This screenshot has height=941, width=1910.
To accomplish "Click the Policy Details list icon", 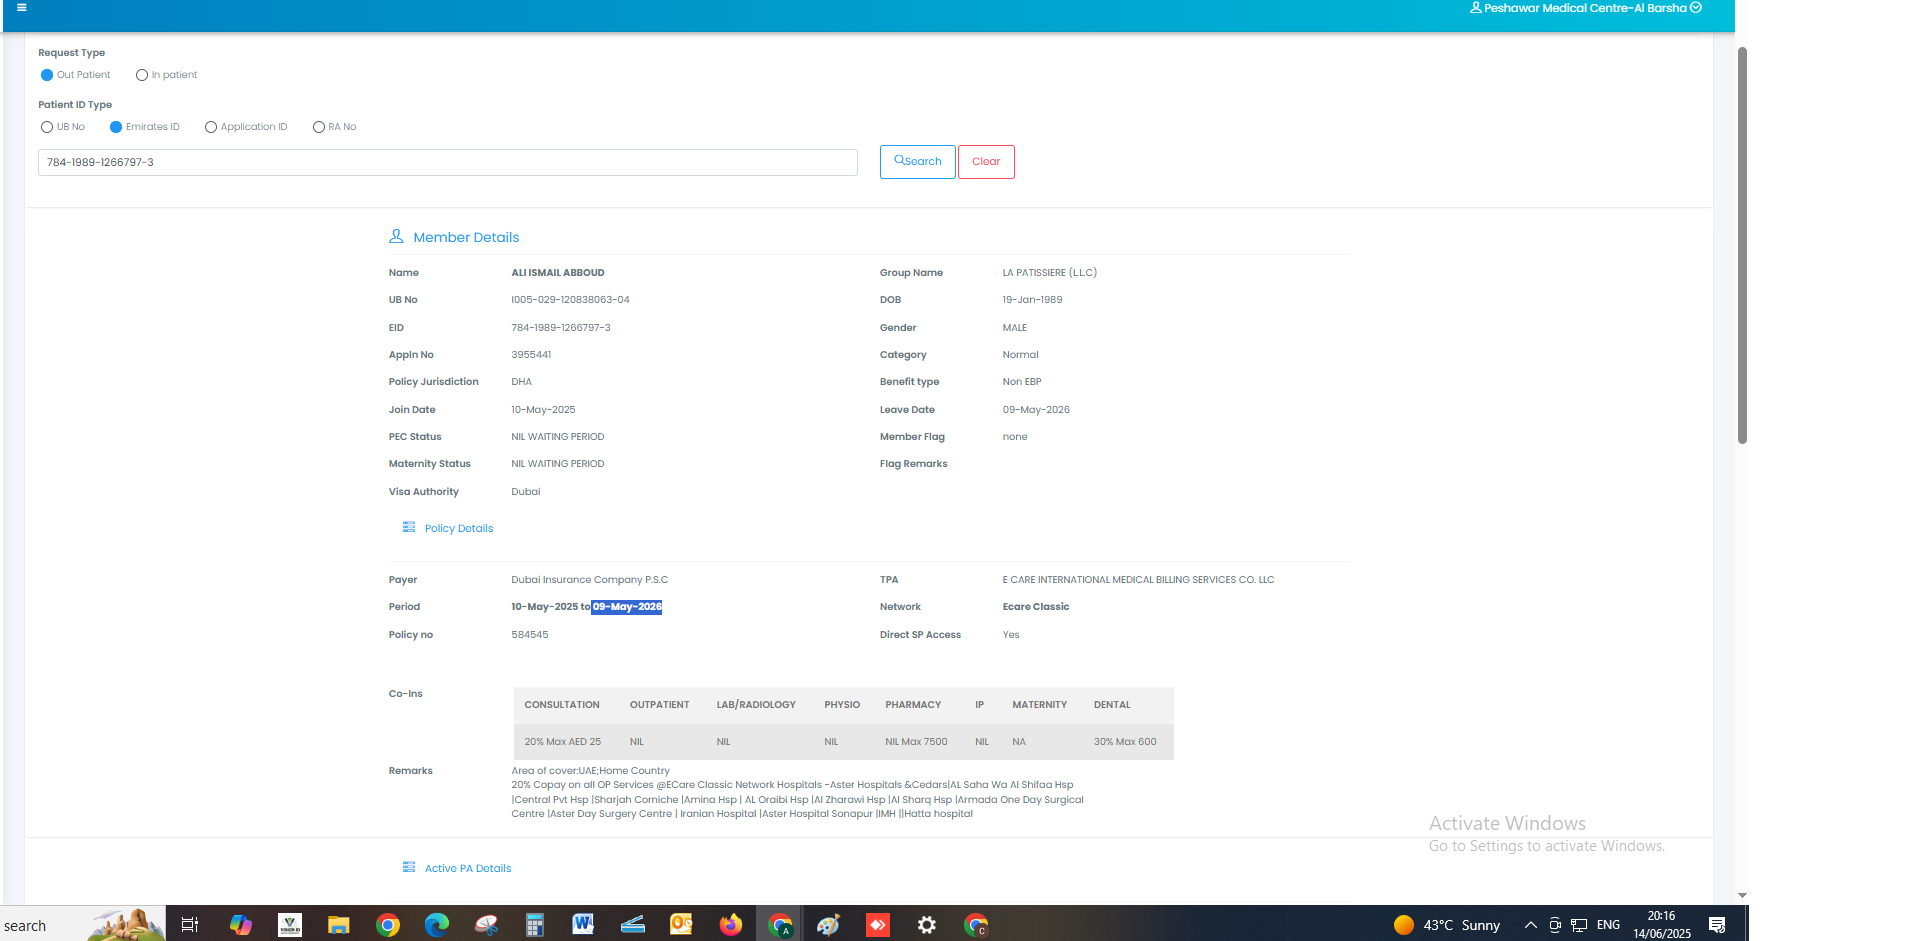I will 409,528.
